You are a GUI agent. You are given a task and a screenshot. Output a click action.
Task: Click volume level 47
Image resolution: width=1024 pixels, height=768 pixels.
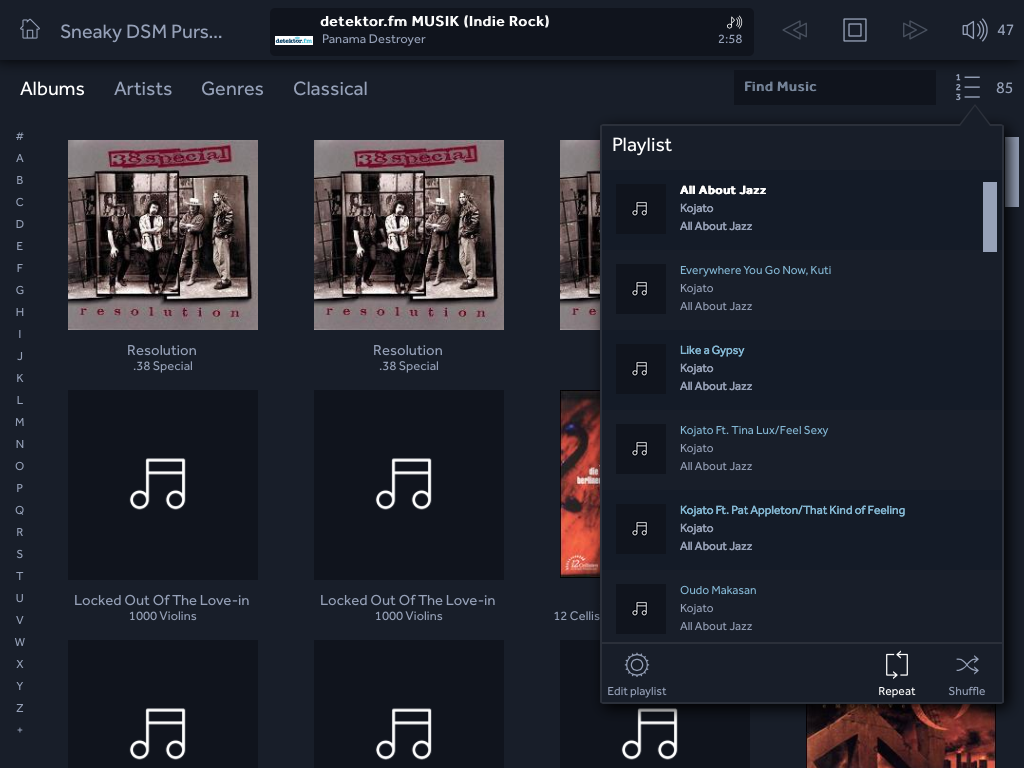coord(1006,30)
